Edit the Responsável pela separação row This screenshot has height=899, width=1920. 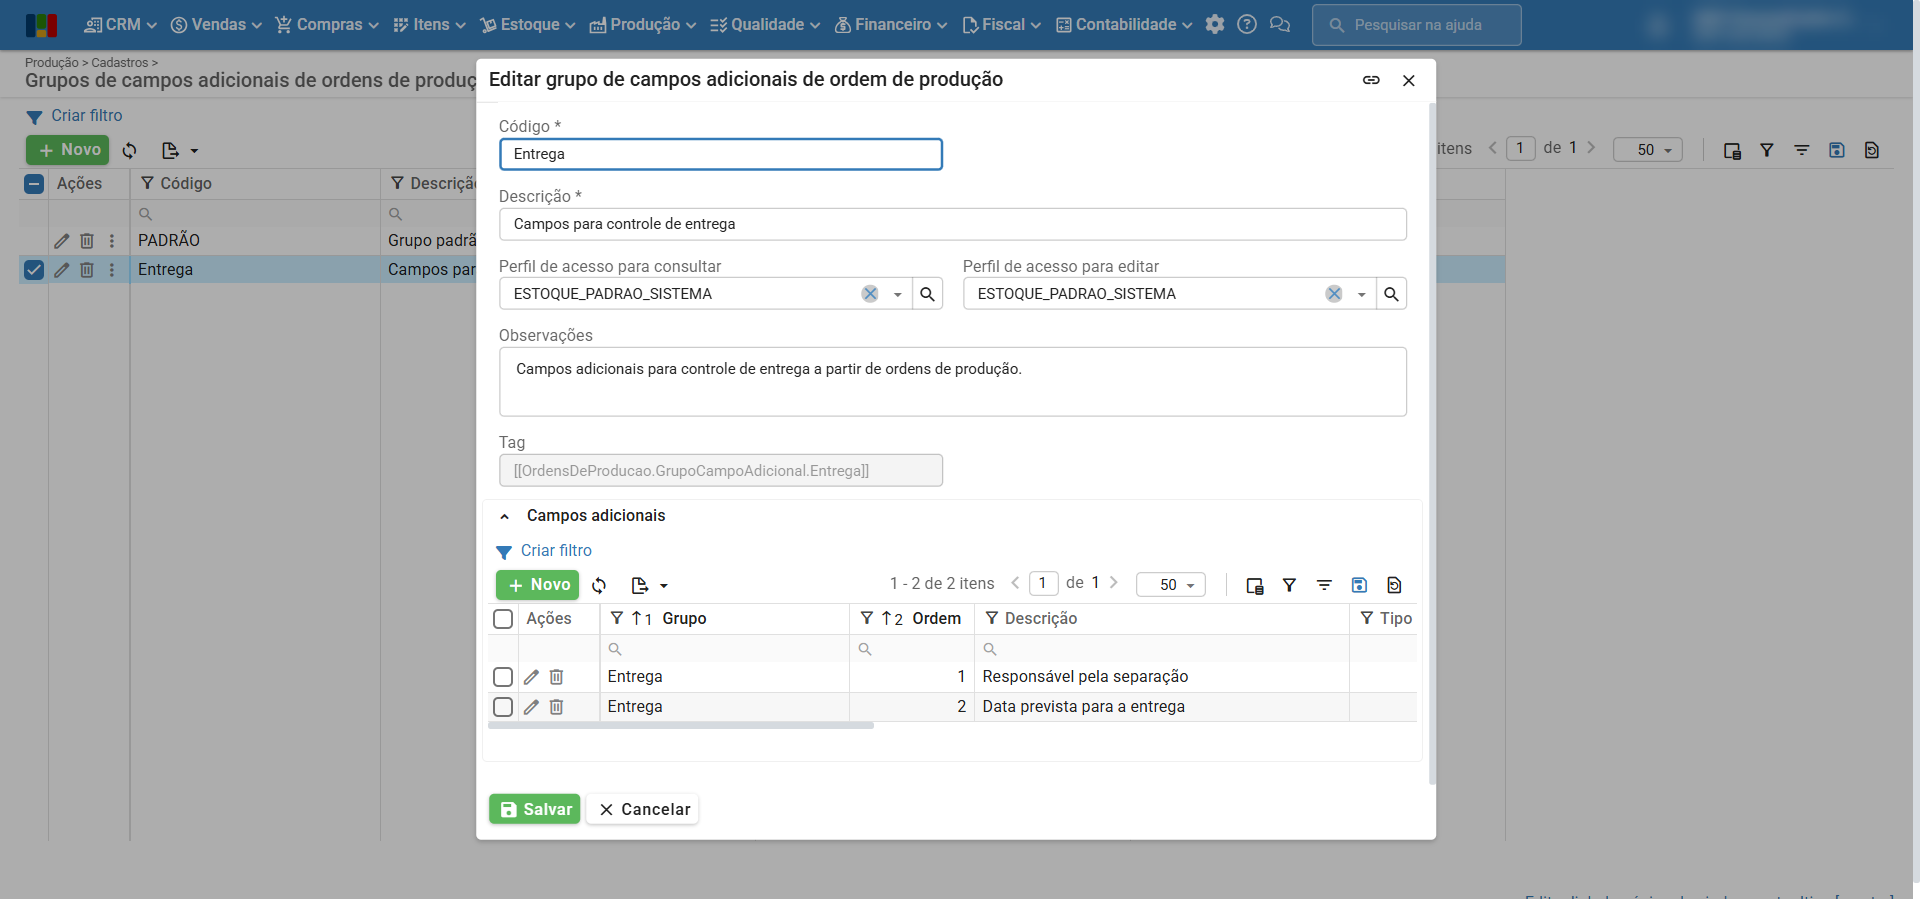[x=531, y=677]
